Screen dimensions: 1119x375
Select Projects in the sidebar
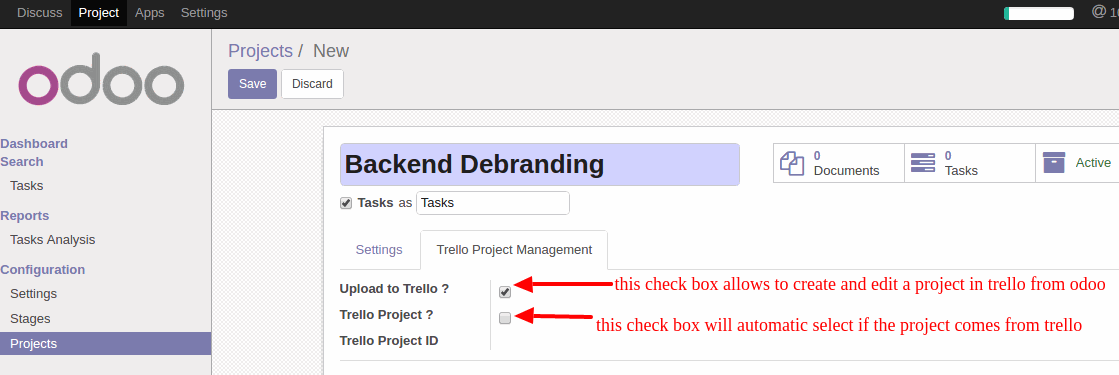pos(106,344)
